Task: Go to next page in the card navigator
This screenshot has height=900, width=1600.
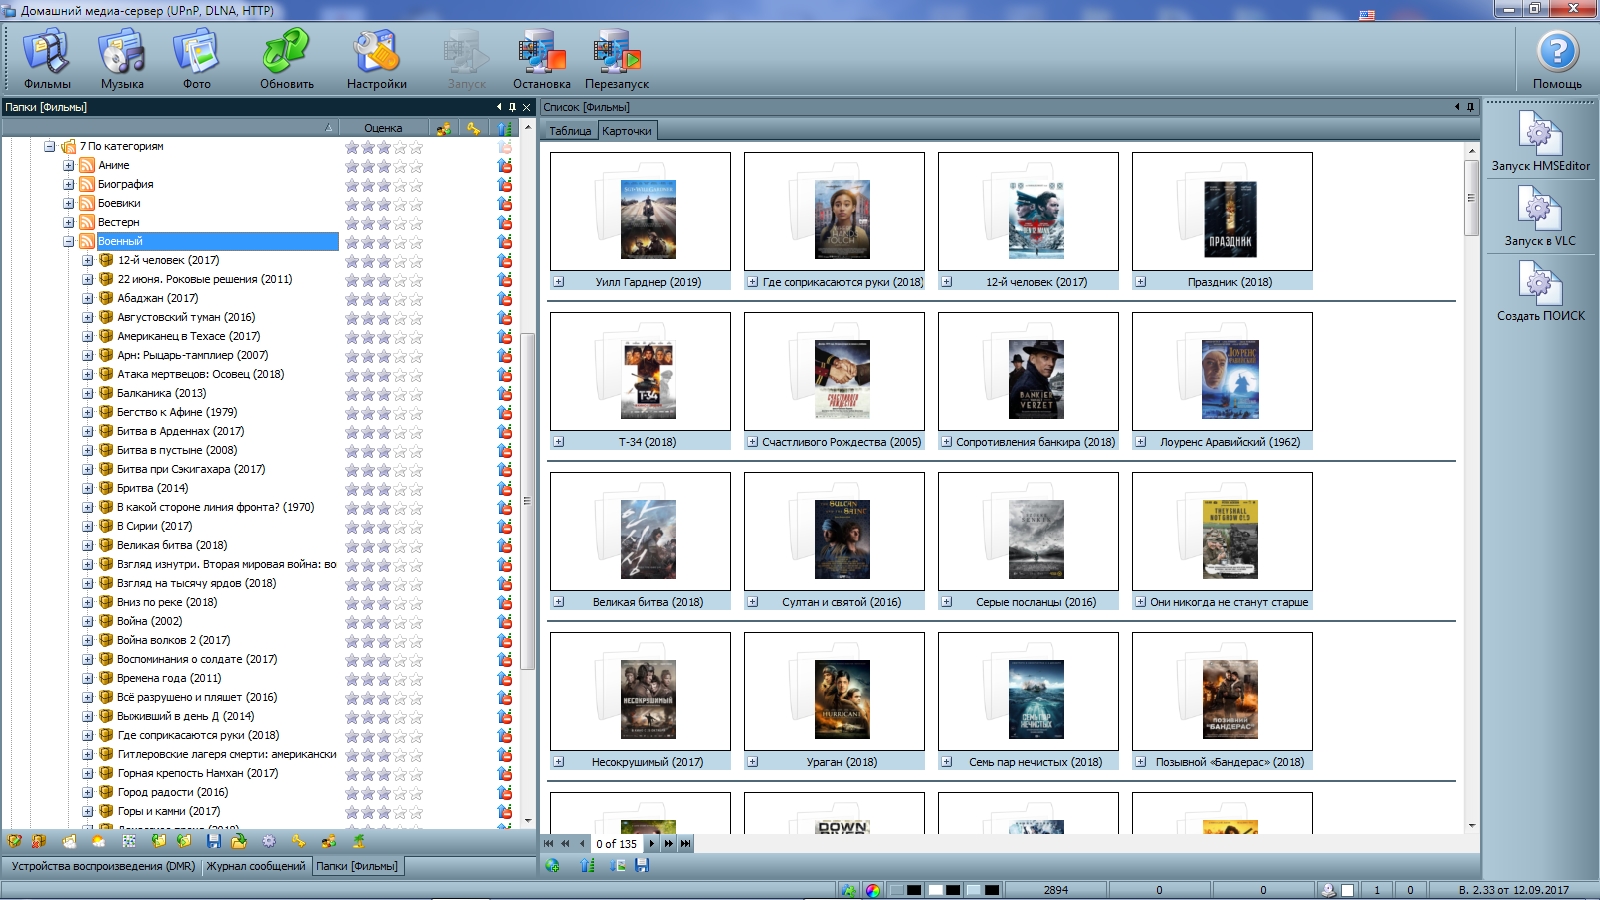Action: (x=652, y=844)
